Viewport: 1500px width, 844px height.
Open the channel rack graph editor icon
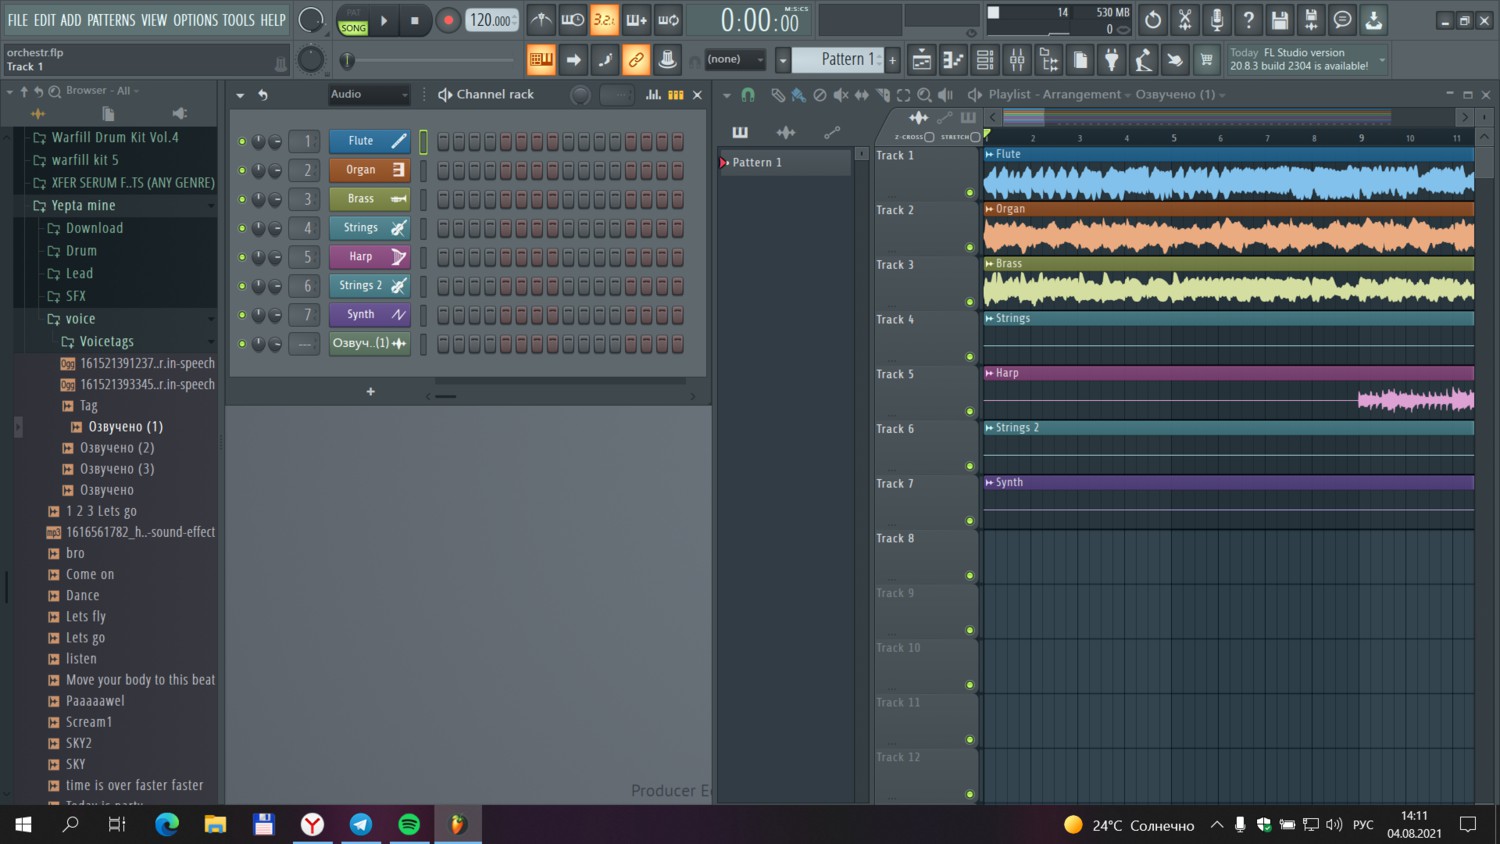coord(653,95)
